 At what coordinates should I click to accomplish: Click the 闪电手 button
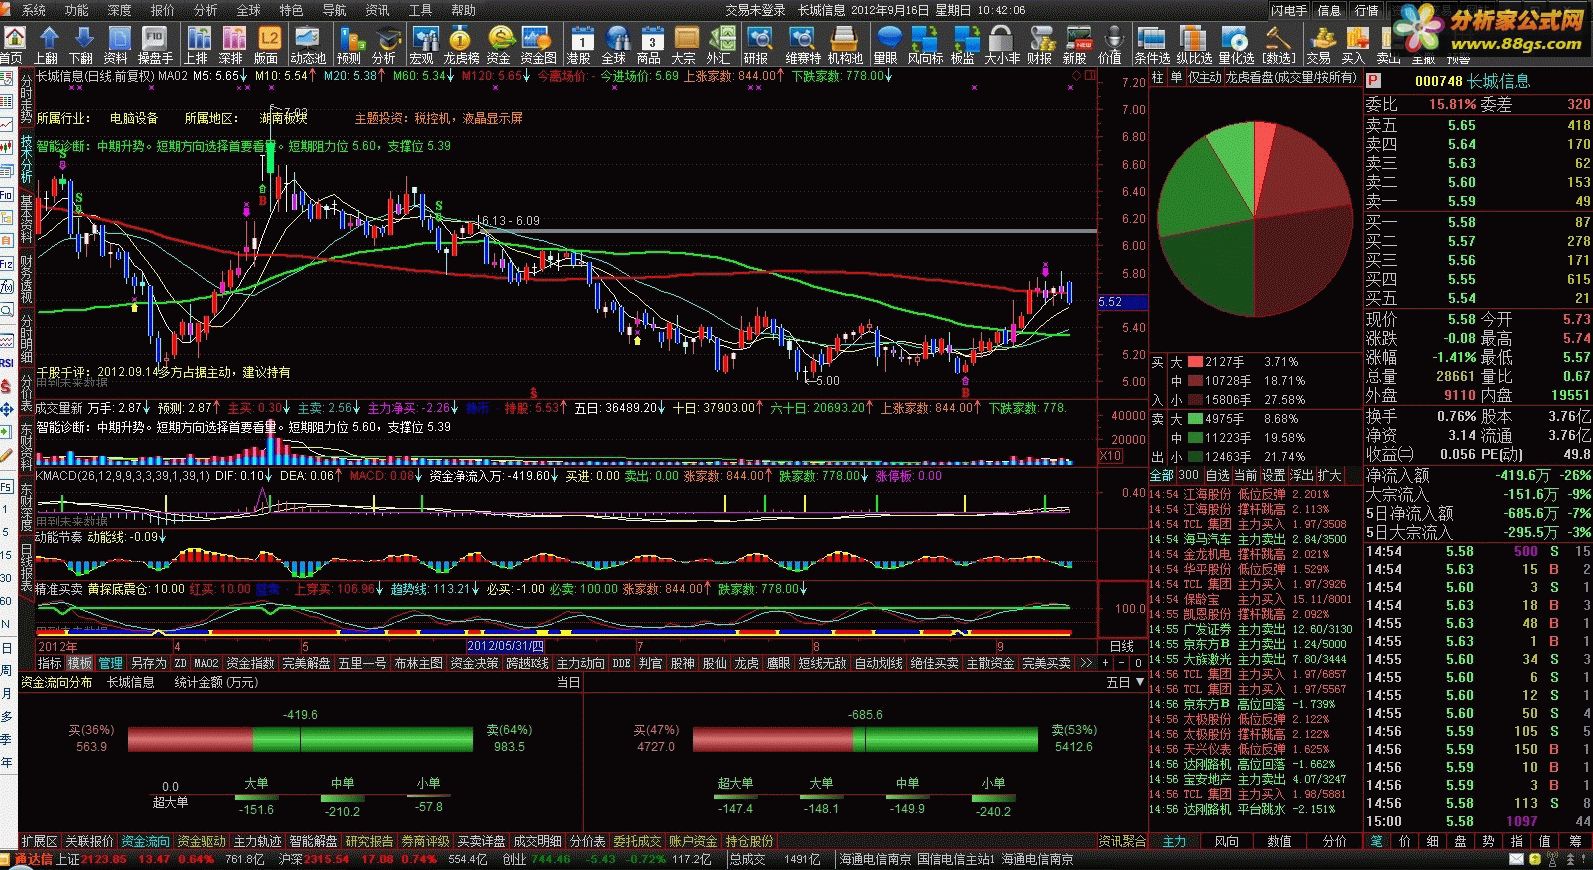(x=1289, y=10)
